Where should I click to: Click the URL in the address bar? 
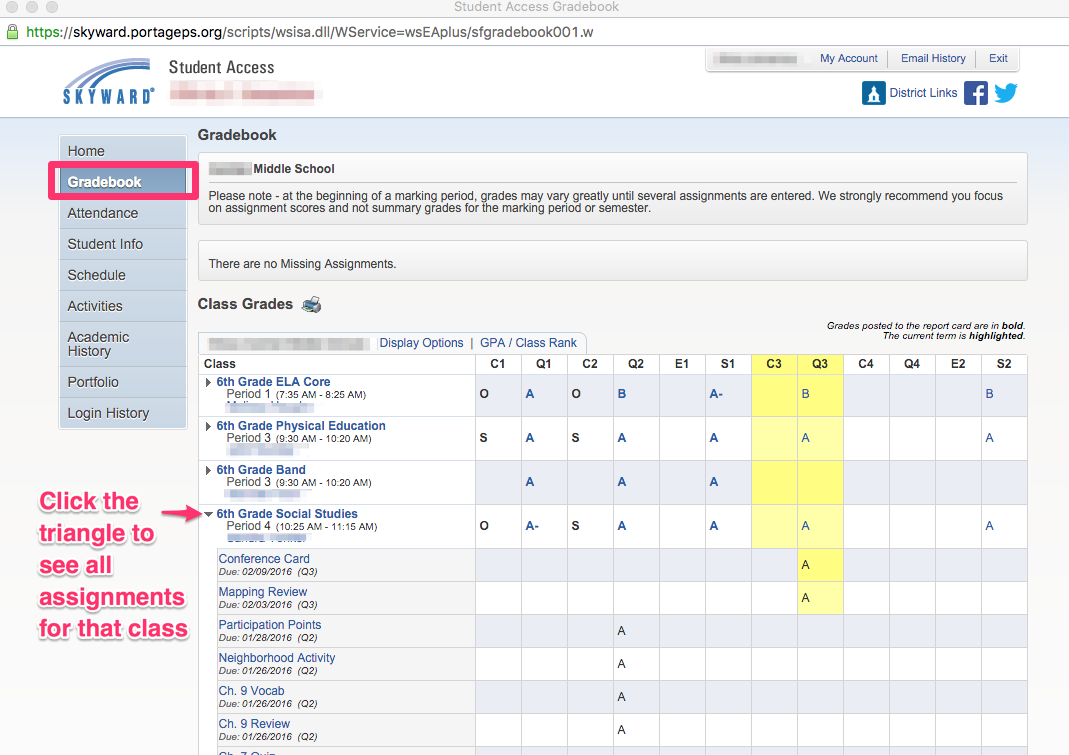point(310,32)
